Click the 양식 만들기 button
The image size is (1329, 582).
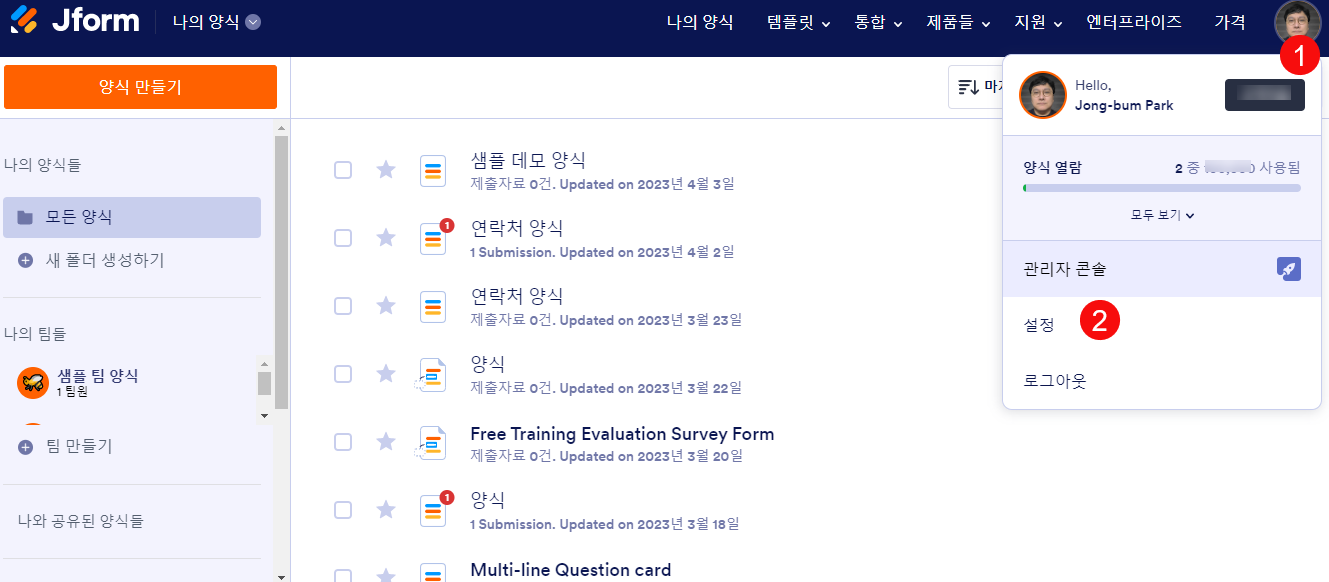pos(140,87)
